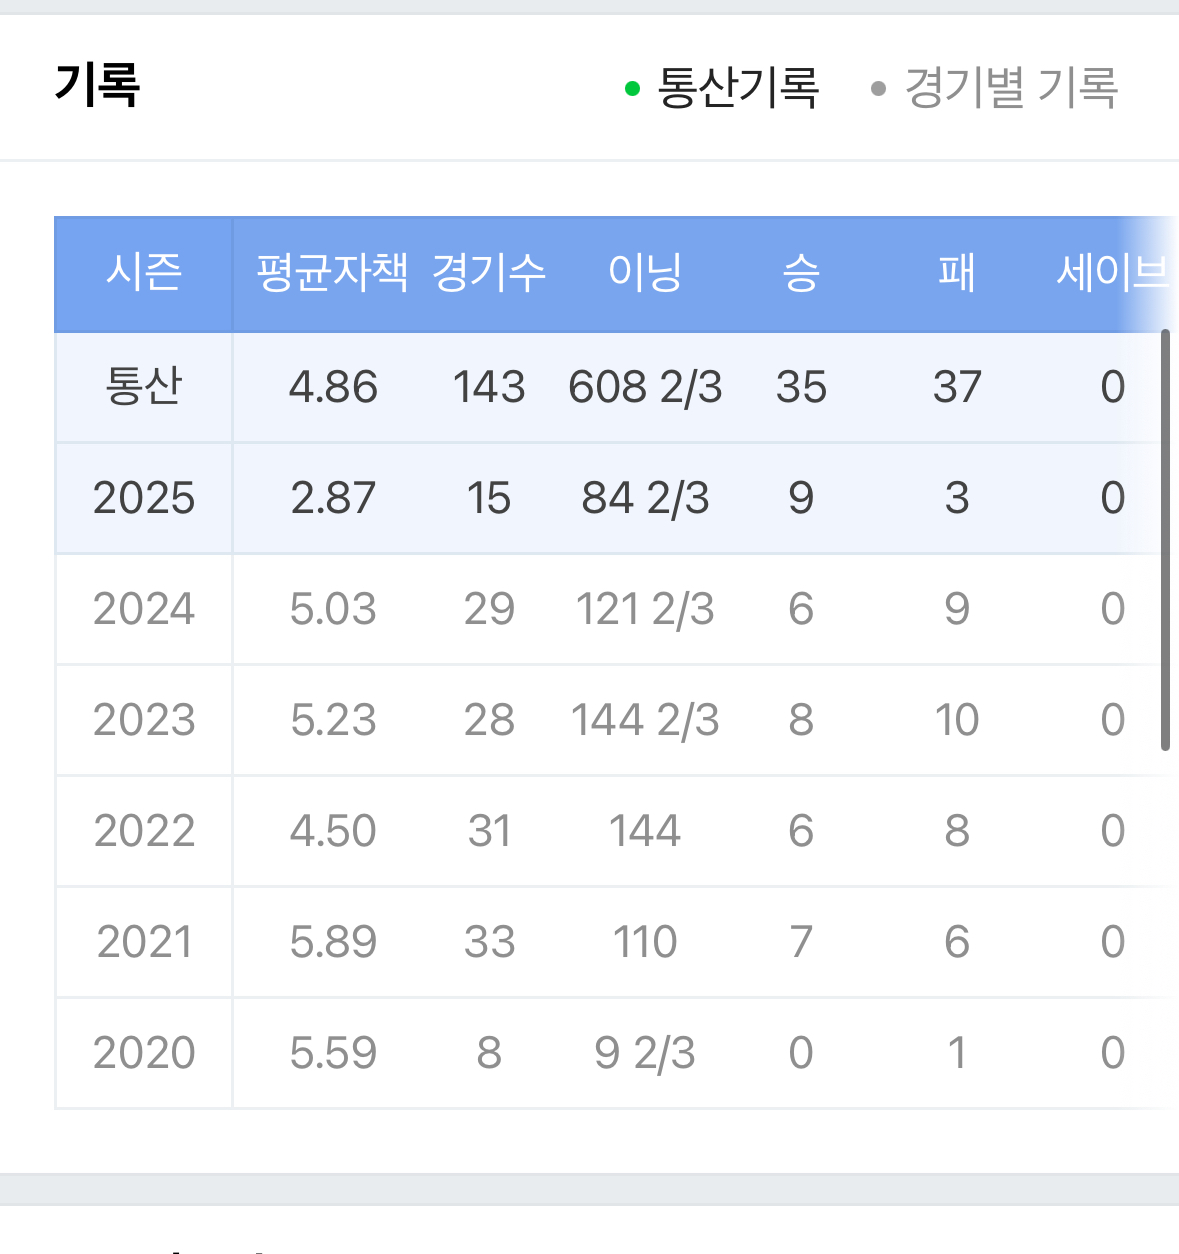Click the 승 column header
Image resolution: width=1179 pixels, height=1254 pixels.
pyautogui.click(x=801, y=272)
